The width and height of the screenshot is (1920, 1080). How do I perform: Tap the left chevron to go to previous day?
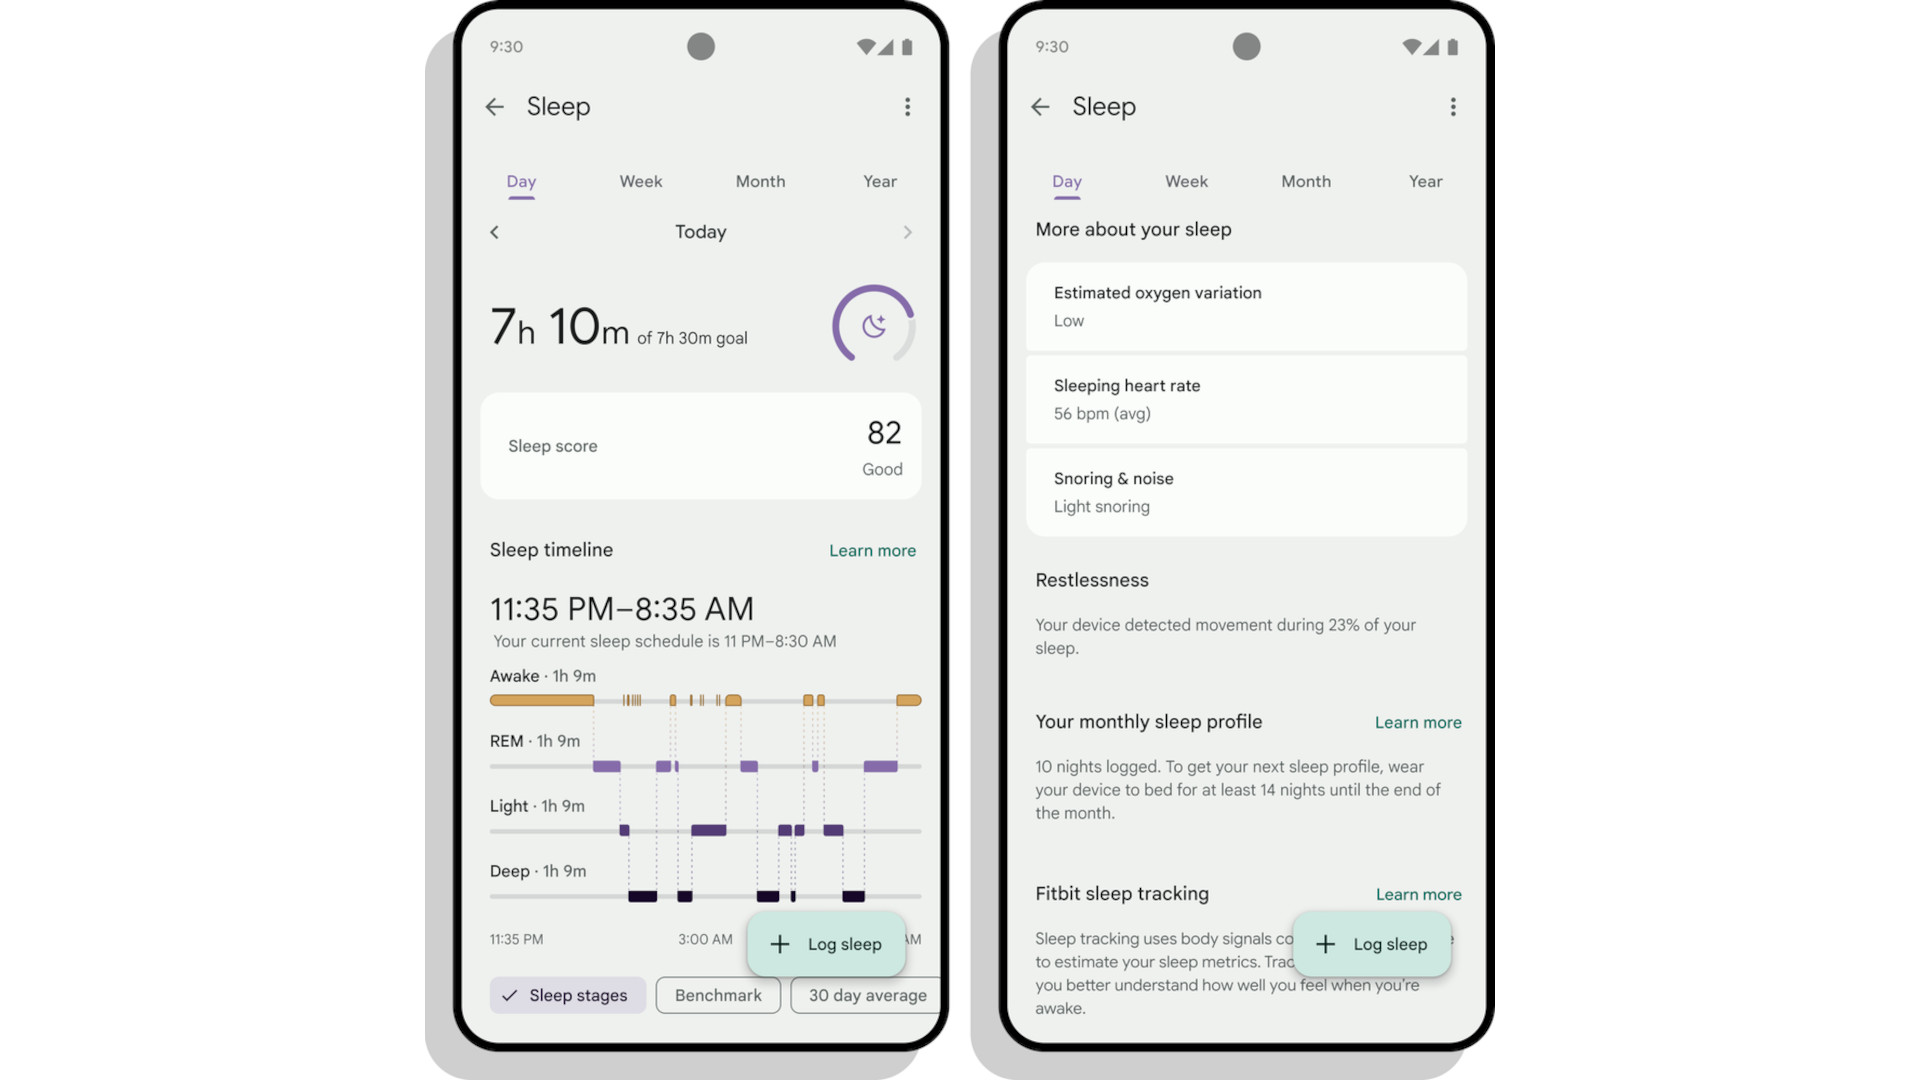[496, 232]
